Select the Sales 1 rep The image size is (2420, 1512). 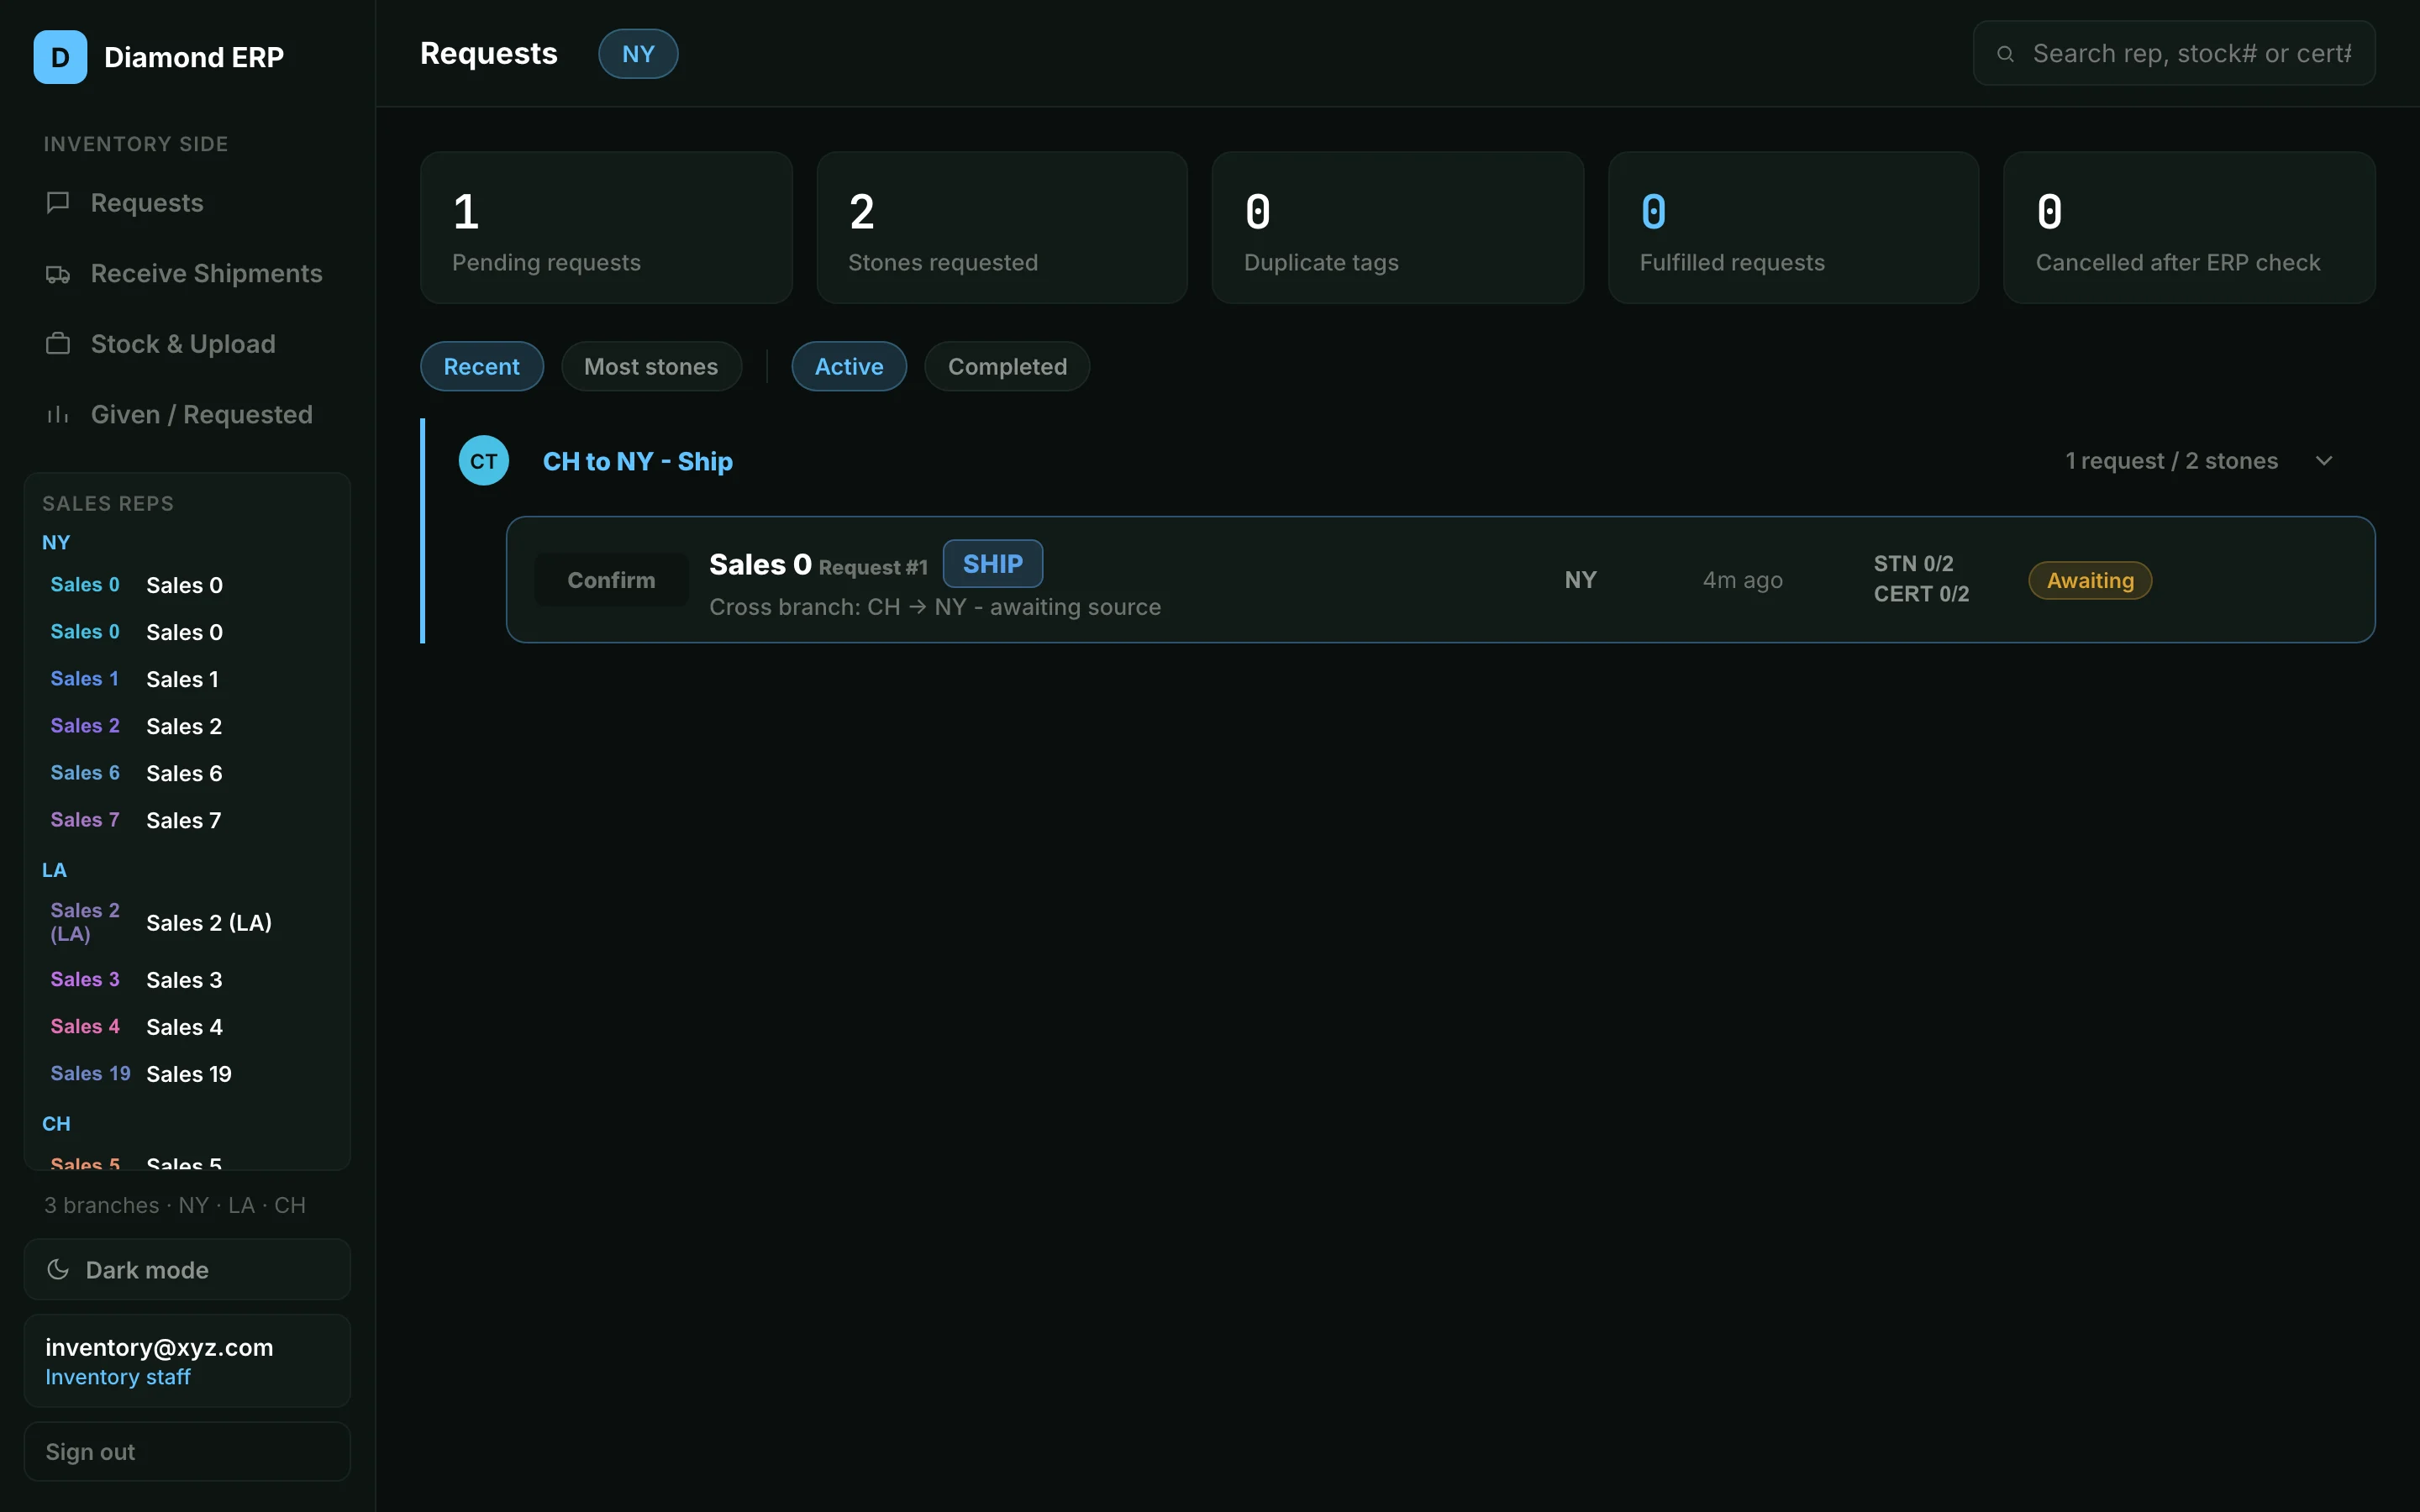[x=187, y=679]
